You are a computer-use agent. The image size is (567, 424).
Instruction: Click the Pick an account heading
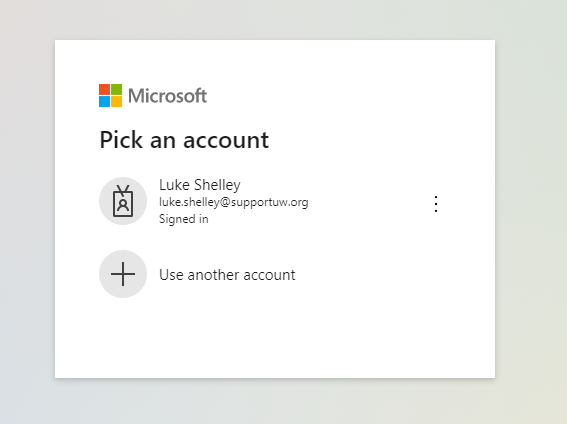[x=184, y=140]
